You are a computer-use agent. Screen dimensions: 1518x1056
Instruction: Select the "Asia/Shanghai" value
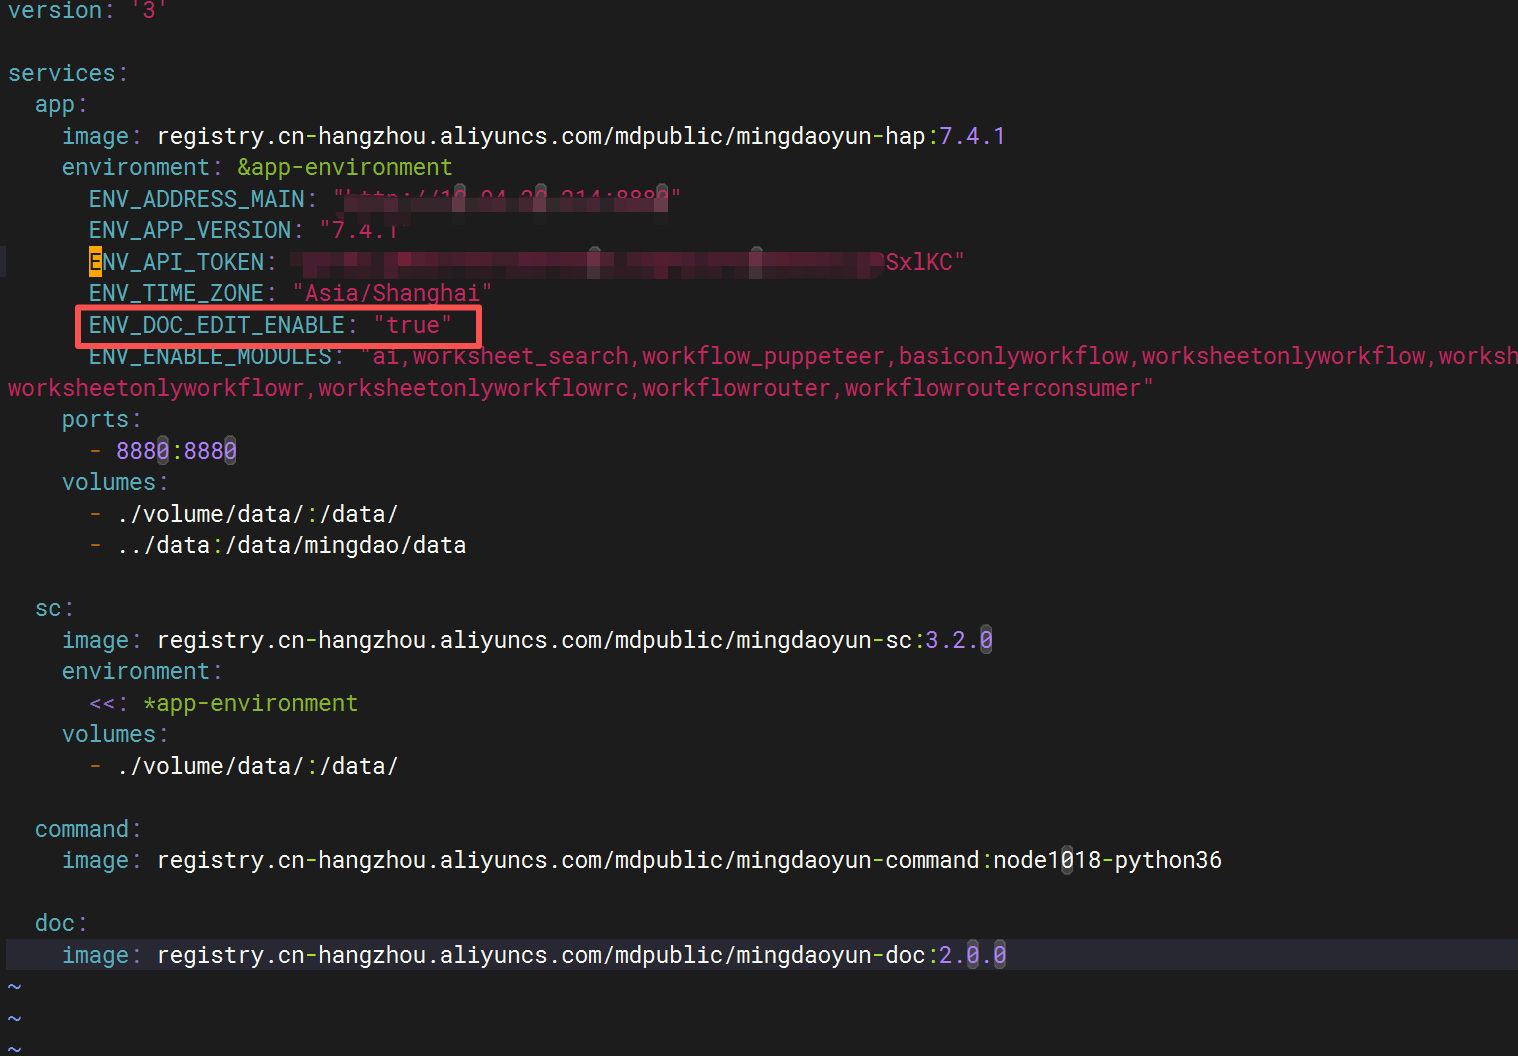point(392,293)
